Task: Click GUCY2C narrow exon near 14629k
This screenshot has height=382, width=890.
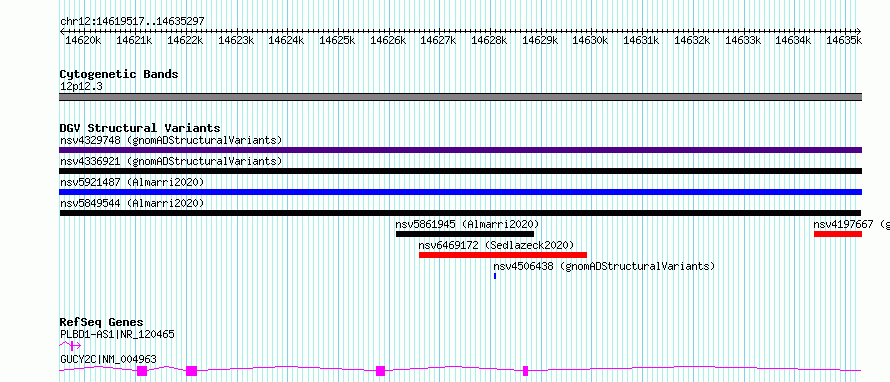Action: pyautogui.click(x=526, y=371)
